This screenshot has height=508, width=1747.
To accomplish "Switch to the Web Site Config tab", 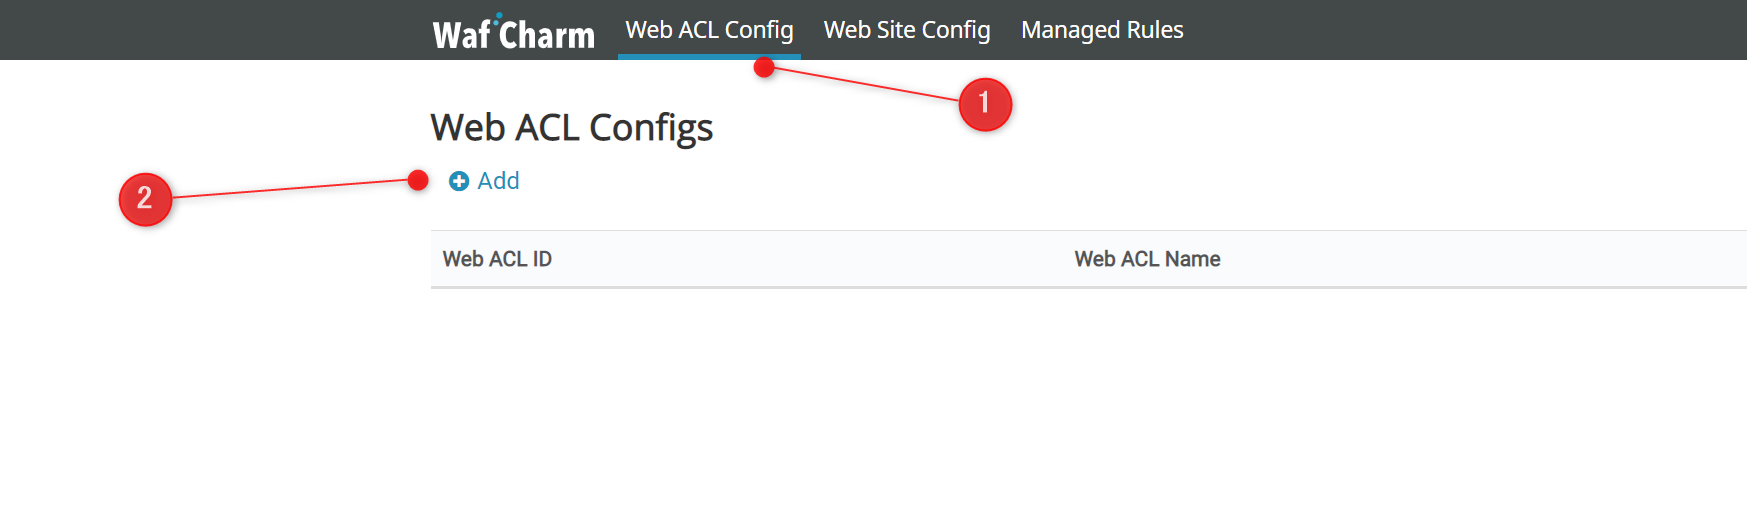I will point(907,30).
